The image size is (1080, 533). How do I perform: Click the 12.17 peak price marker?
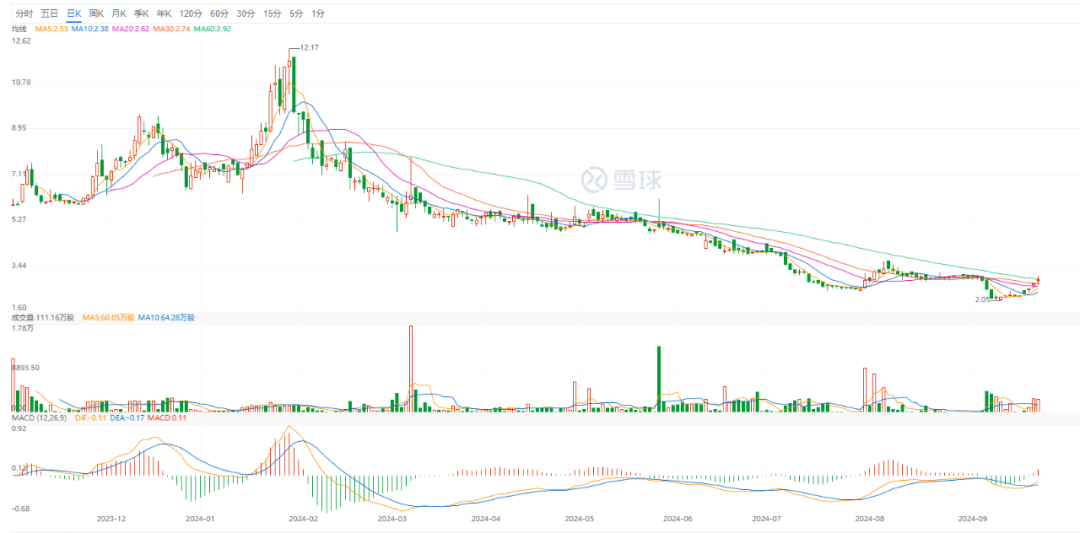309,47
